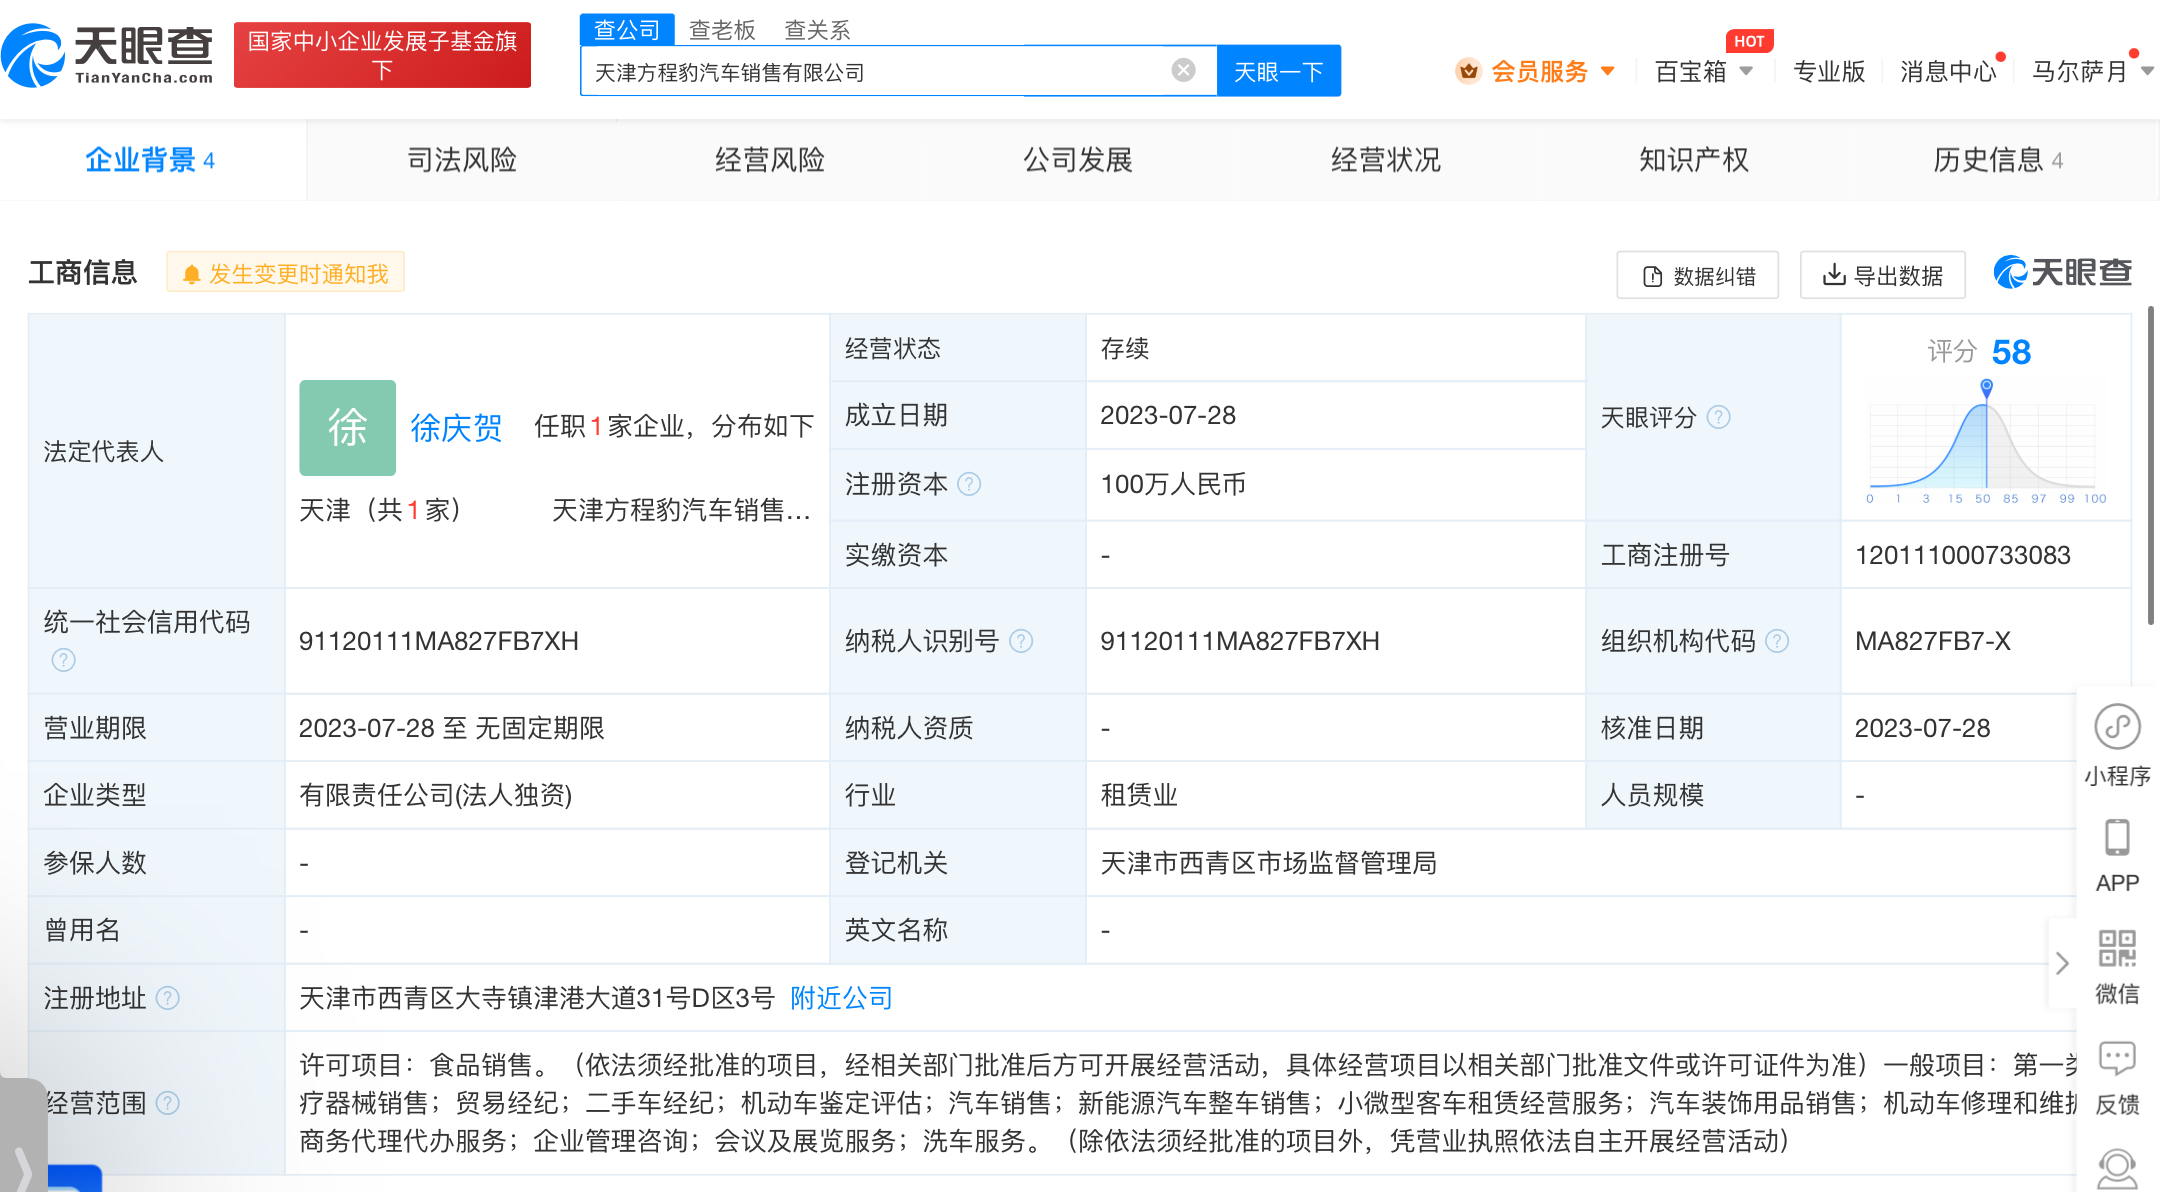The image size is (2160, 1192).
Task: Clear the search box with the X icon
Action: (1183, 70)
